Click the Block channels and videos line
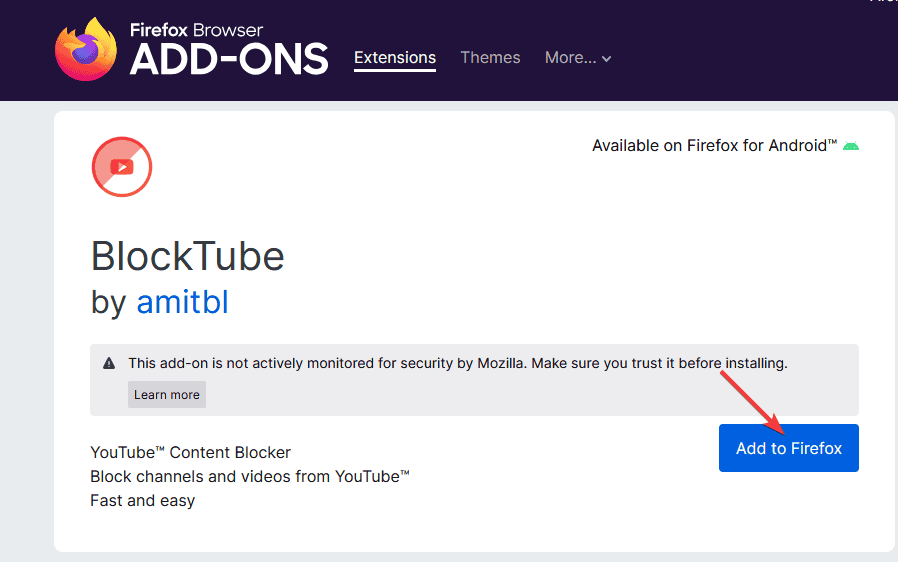This screenshot has height=562, width=898. 250,477
